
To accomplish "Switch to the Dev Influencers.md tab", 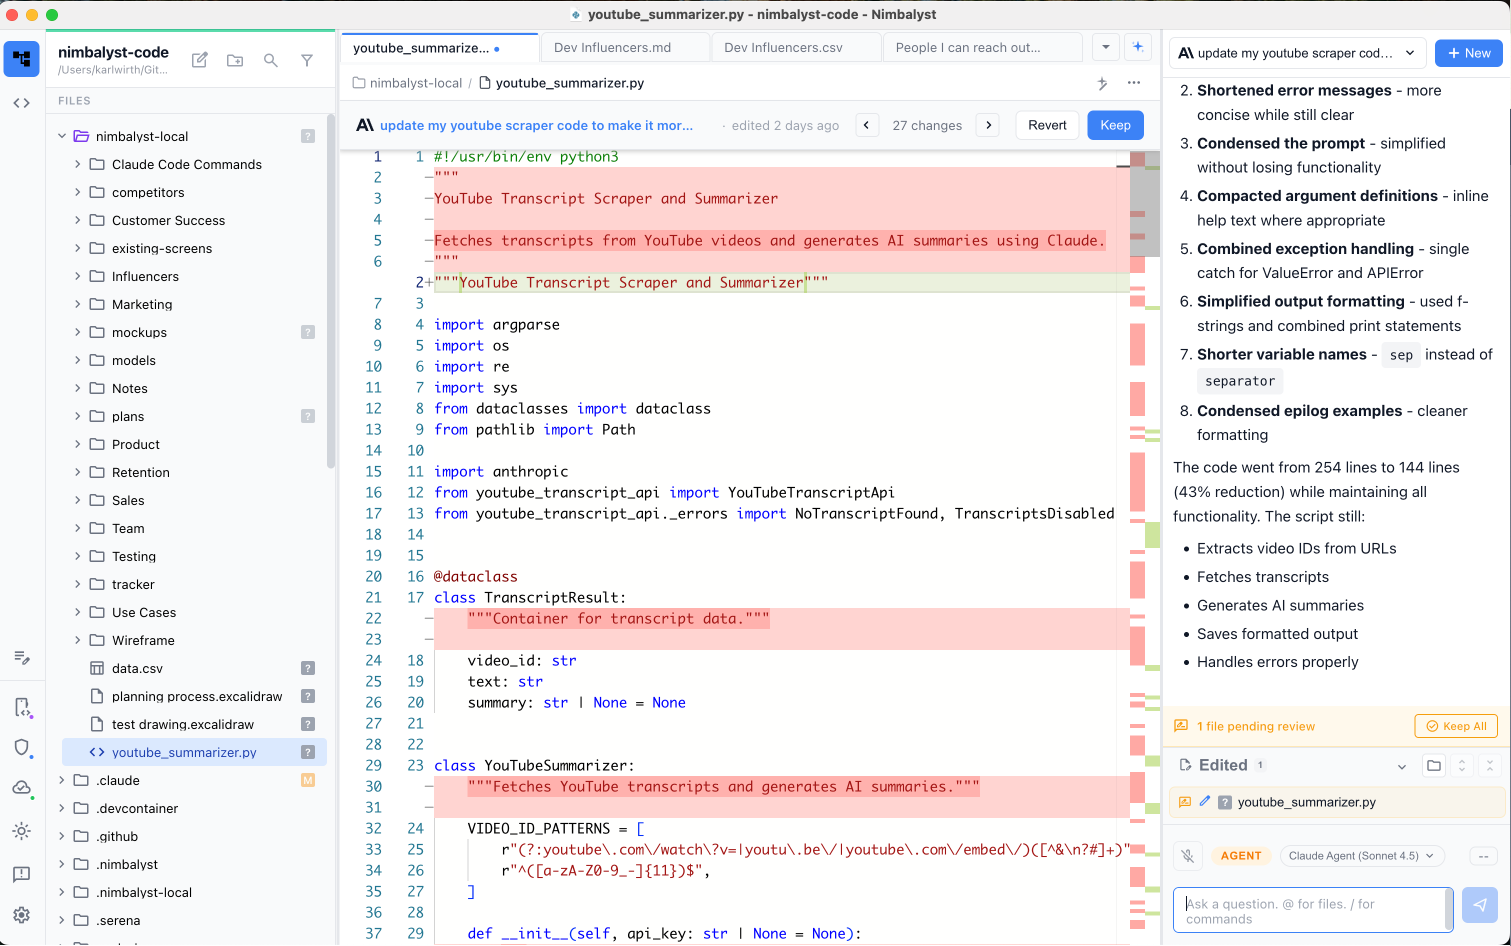I will [x=612, y=47].
